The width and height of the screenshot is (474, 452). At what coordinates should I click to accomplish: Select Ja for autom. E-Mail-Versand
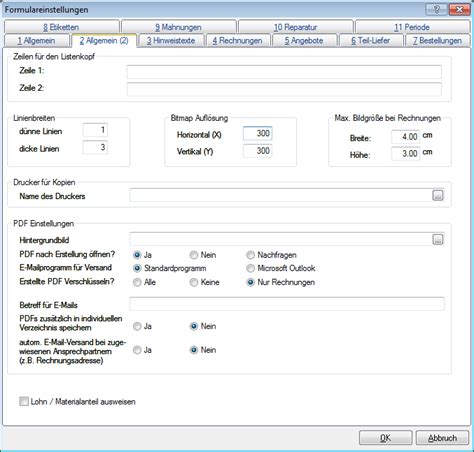point(137,350)
